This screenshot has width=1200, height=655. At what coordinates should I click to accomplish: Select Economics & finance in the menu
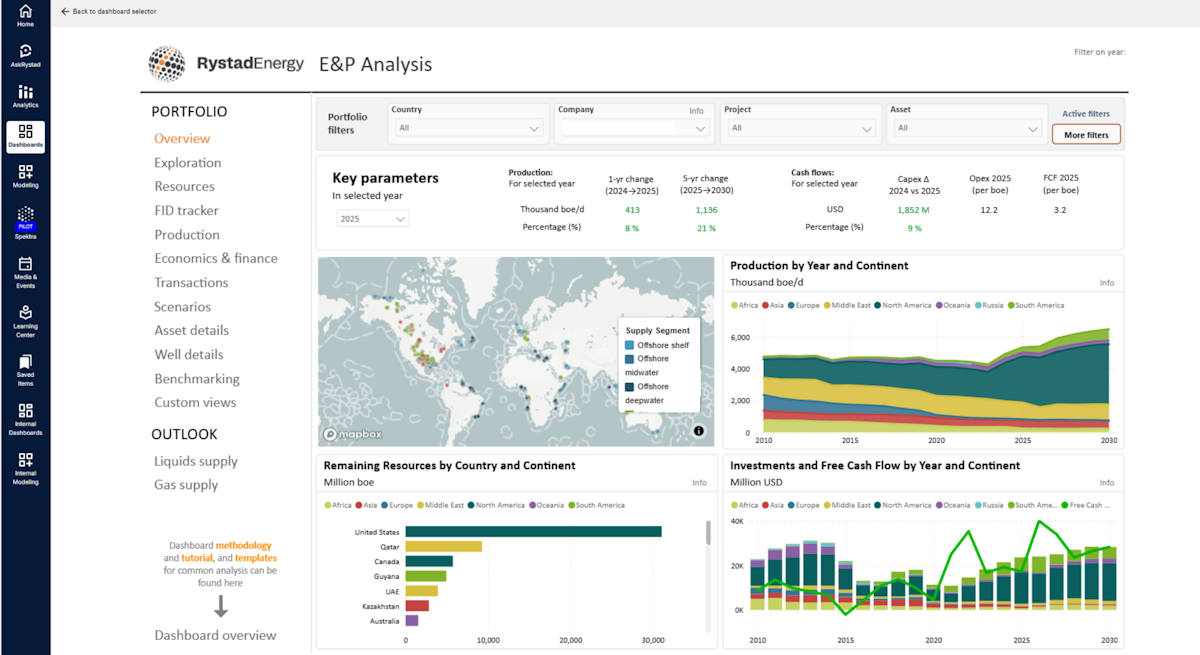[x=216, y=258]
